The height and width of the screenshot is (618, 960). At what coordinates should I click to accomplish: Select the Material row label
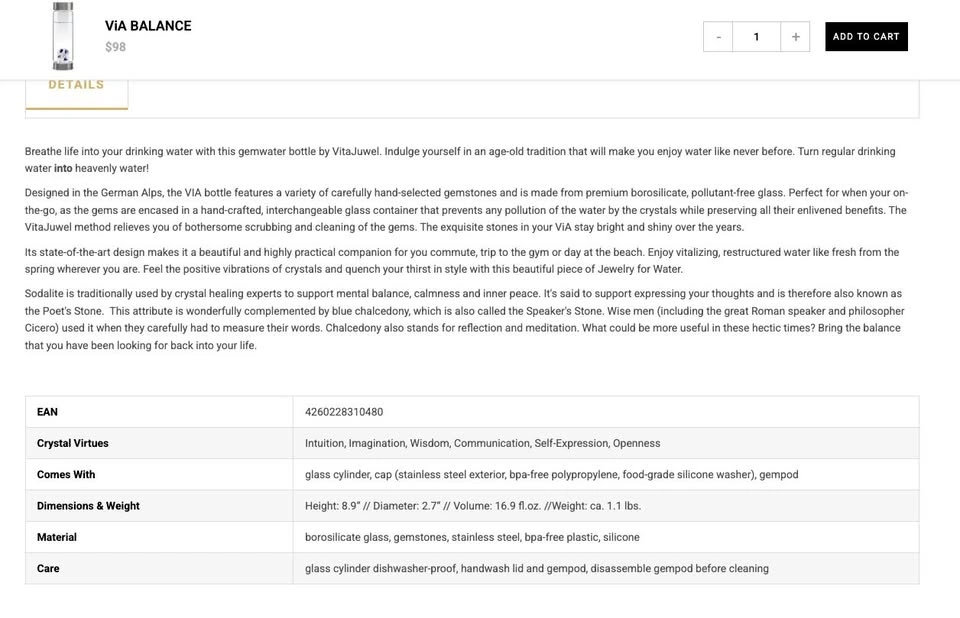coord(57,537)
